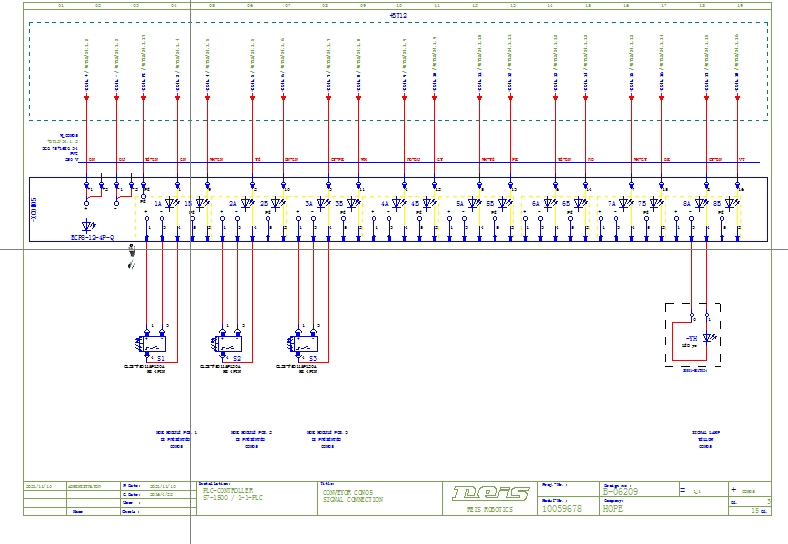Image resolution: width=788 pixels, height=544 pixels.
Task: Select the LED symbol labeled 5A
Action: click(x=474, y=203)
